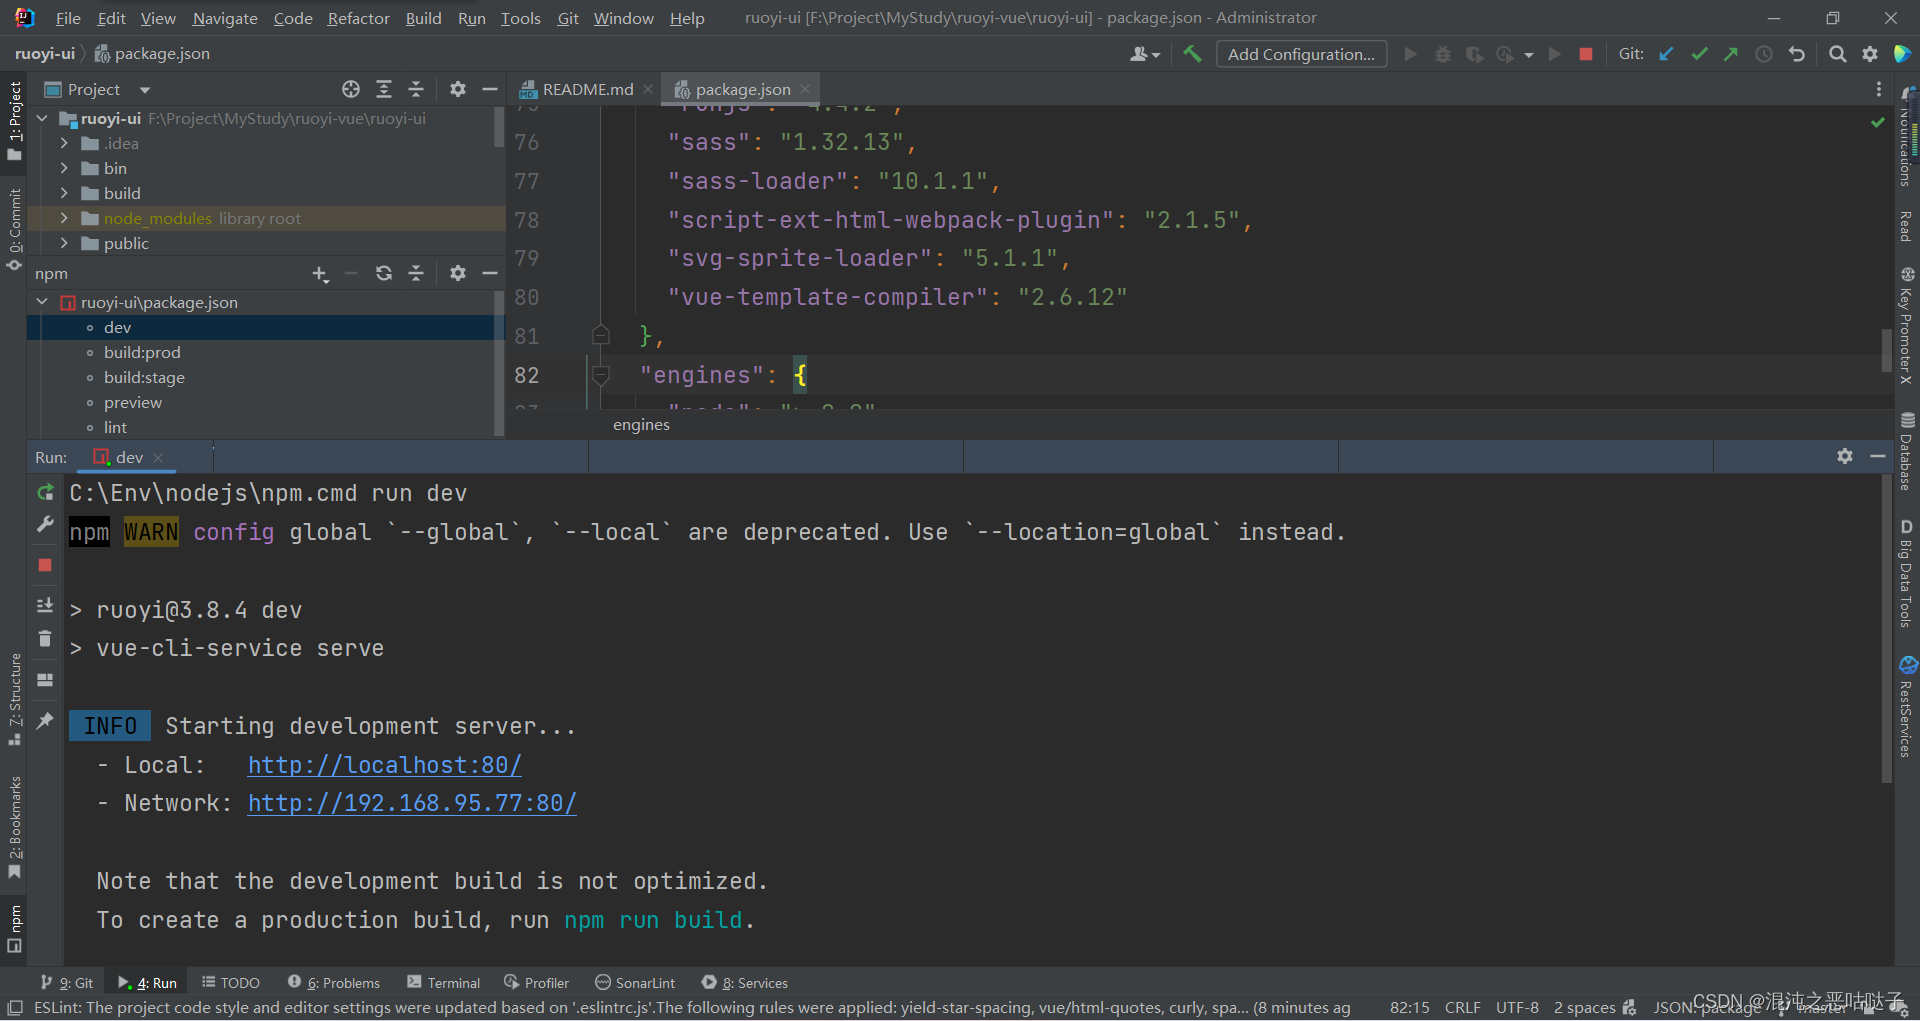Expand the build folder

pos(65,193)
